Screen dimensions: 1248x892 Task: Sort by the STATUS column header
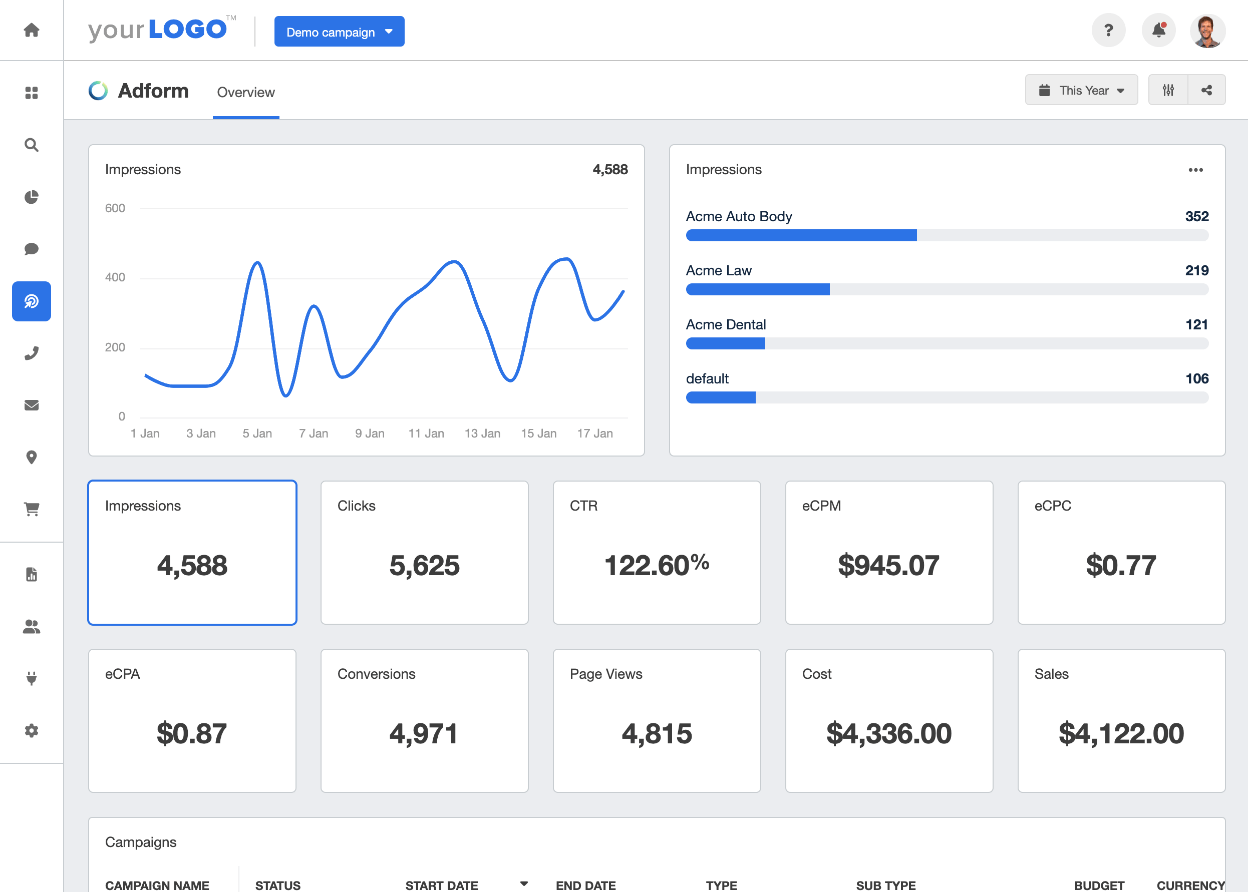click(x=278, y=885)
